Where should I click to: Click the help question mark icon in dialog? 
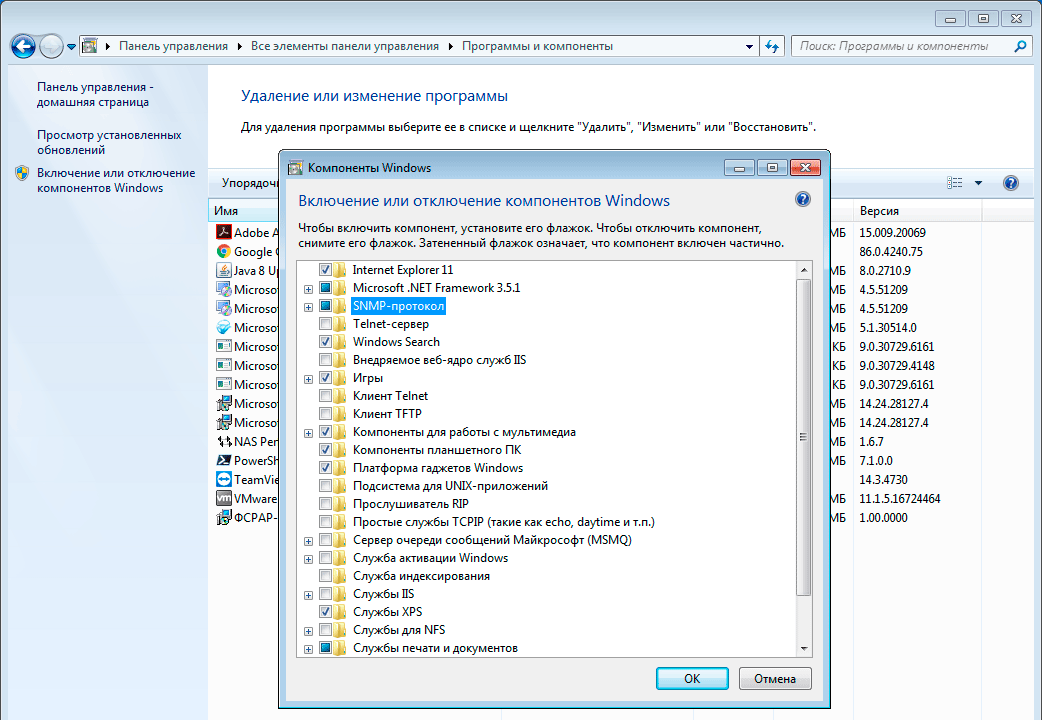pos(802,200)
